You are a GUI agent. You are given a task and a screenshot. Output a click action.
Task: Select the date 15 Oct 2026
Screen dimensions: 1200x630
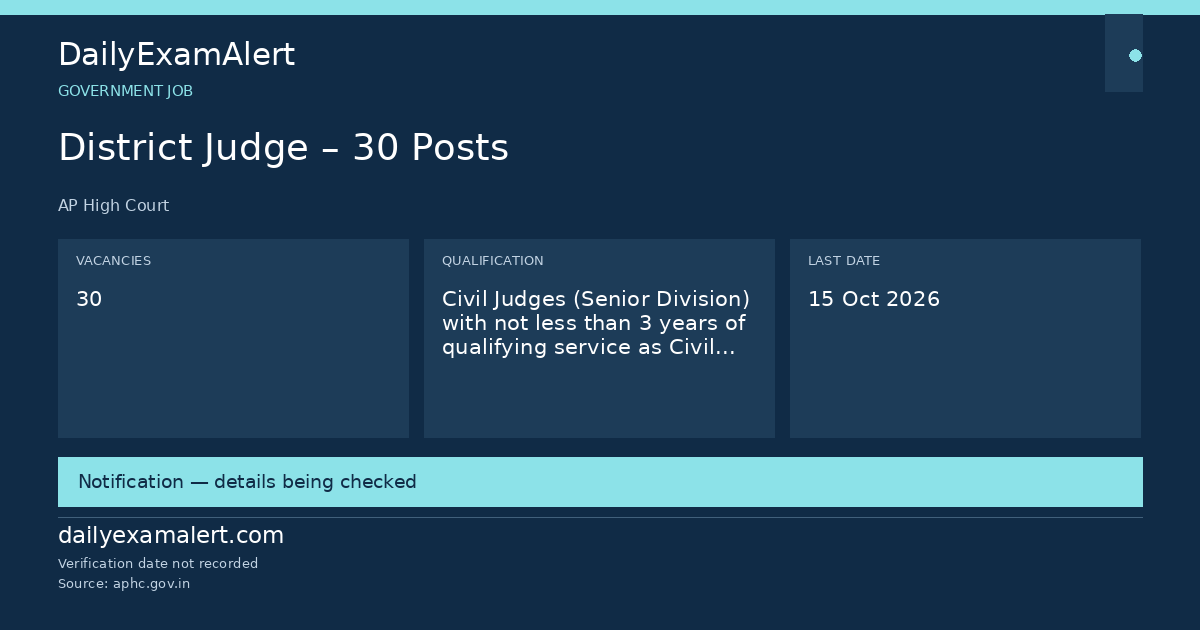pos(874,299)
